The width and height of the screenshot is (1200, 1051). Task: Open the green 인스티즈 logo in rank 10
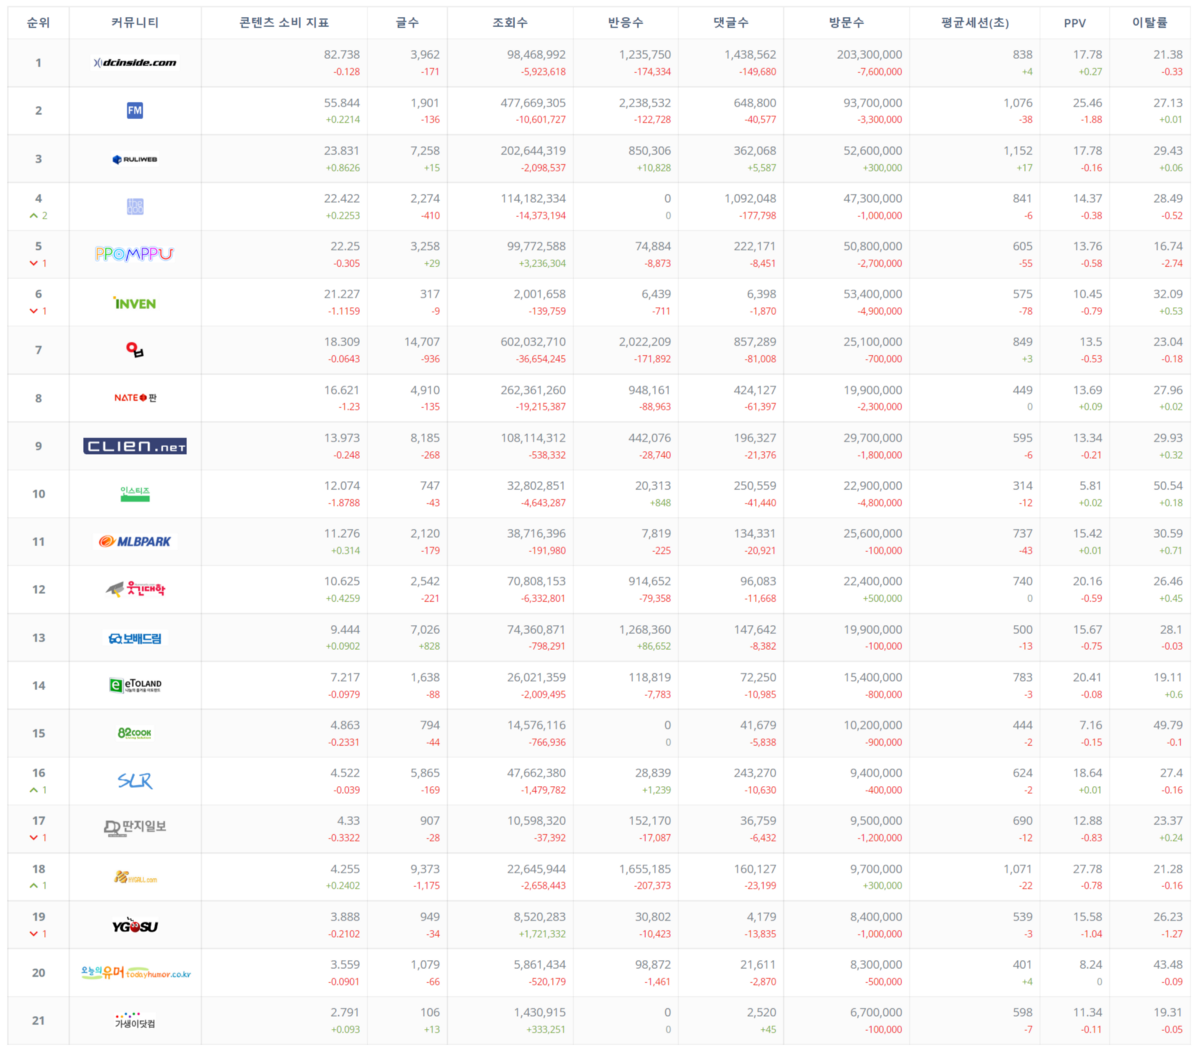pyautogui.click(x=135, y=494)
